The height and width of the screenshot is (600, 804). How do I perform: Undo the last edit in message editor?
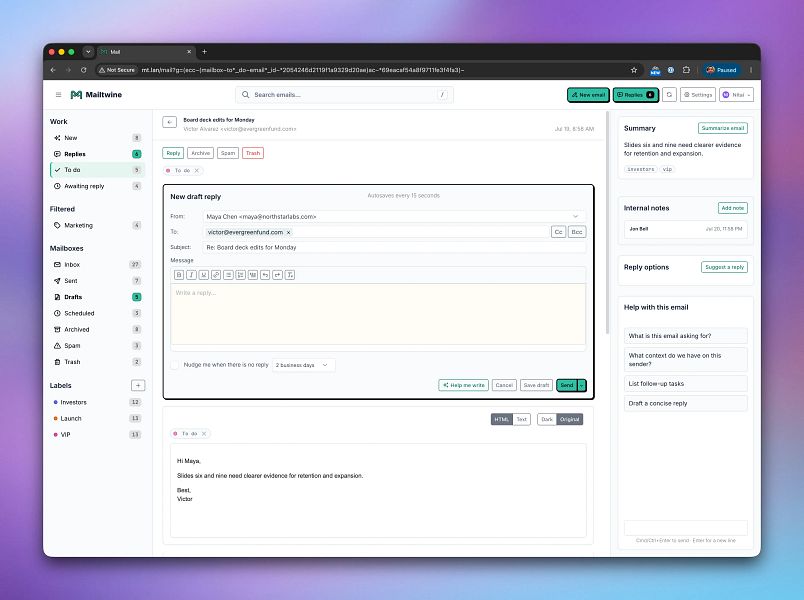(x=265, y=275)
